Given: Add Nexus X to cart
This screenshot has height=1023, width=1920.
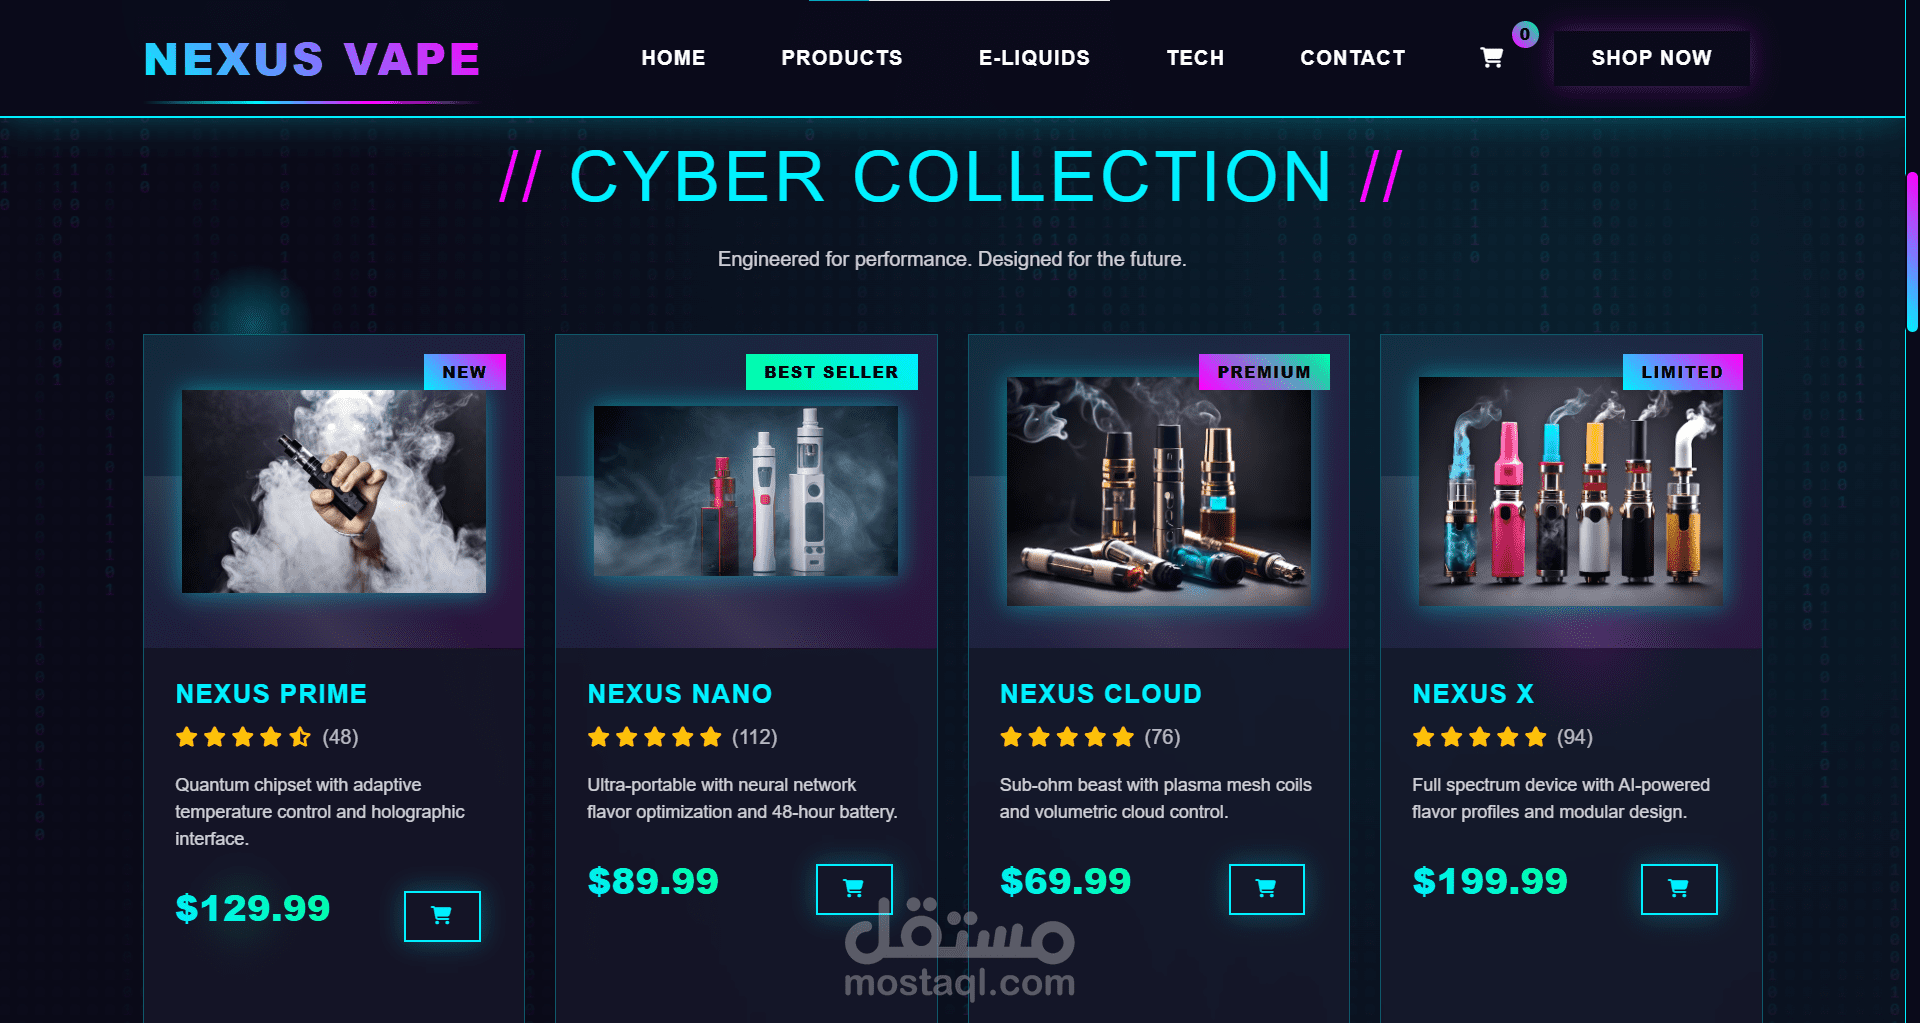Looking at the screenshot, I should (x=1679, y=889).
